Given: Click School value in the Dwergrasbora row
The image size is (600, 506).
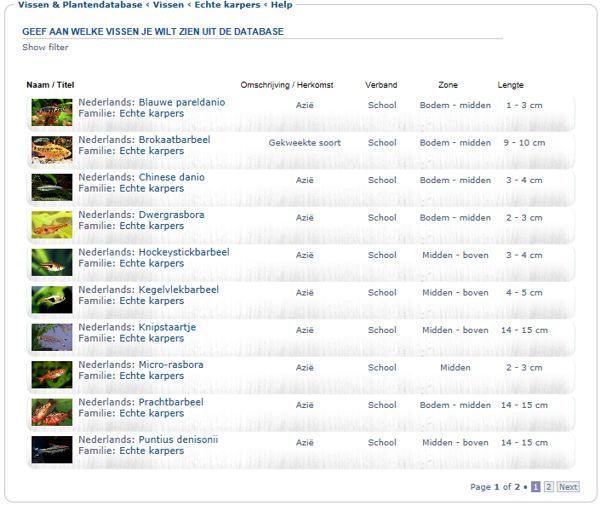Looking at the screenshot, I should 382,218.
